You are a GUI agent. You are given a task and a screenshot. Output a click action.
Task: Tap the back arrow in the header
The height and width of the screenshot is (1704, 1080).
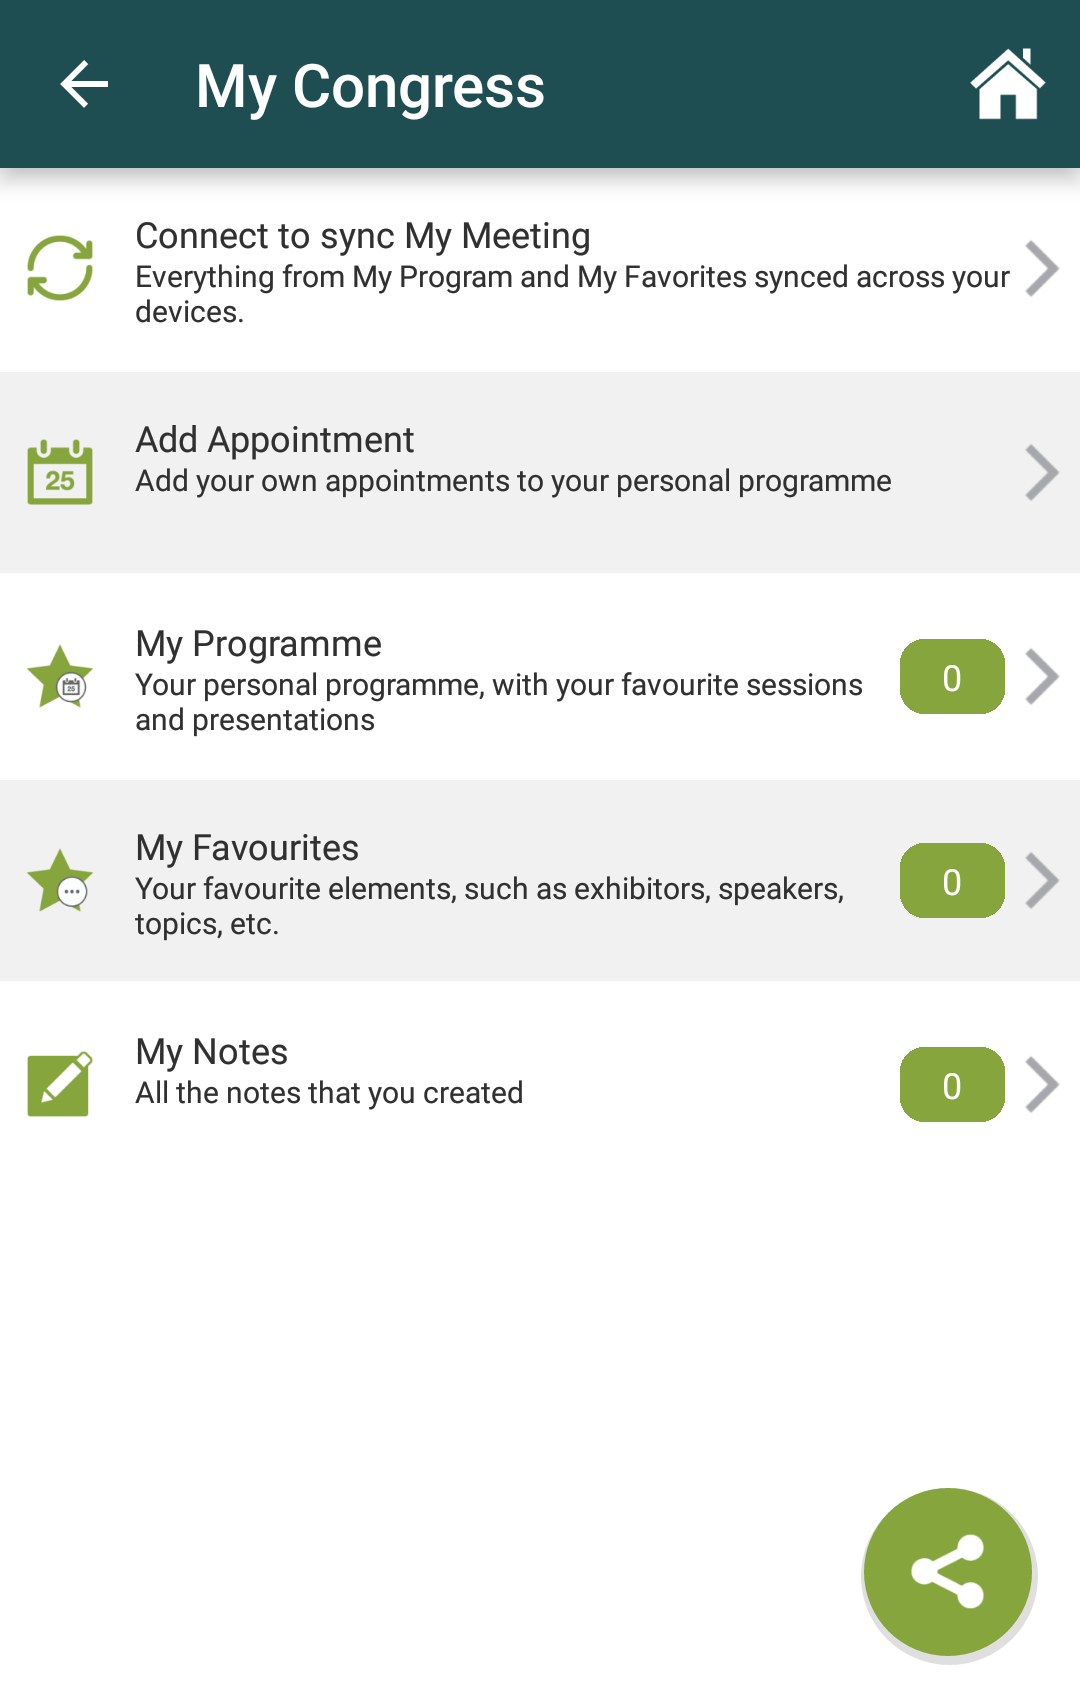coord(84,84)
